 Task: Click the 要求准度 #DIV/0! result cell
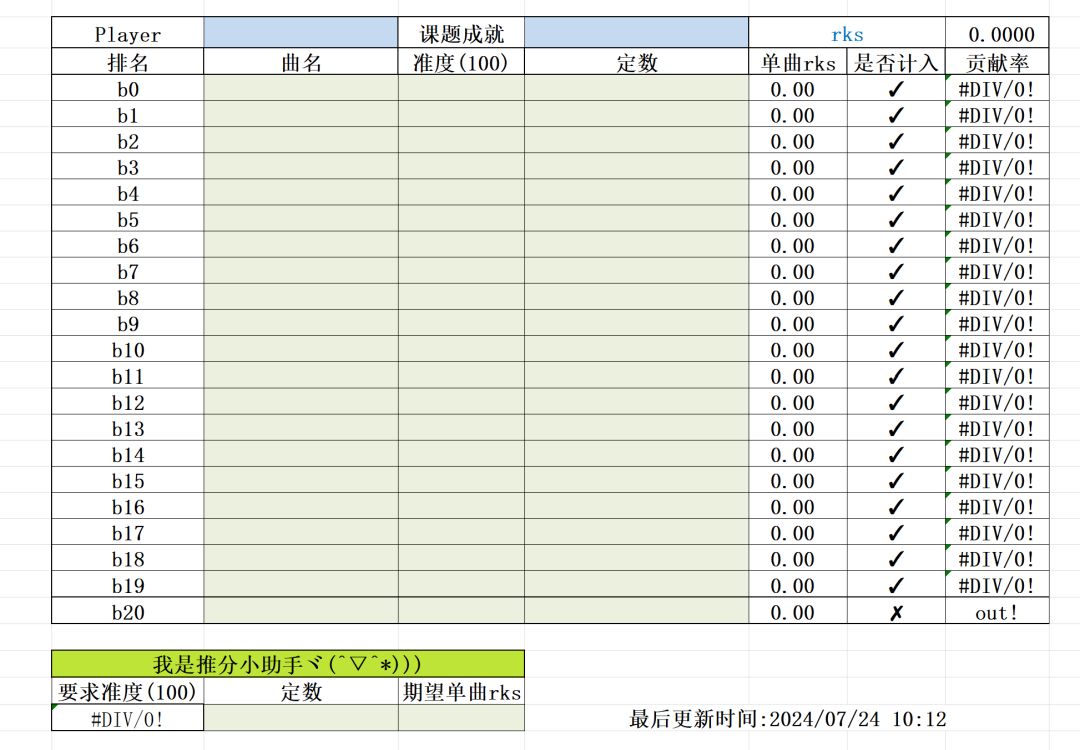(x=127, y=718)
